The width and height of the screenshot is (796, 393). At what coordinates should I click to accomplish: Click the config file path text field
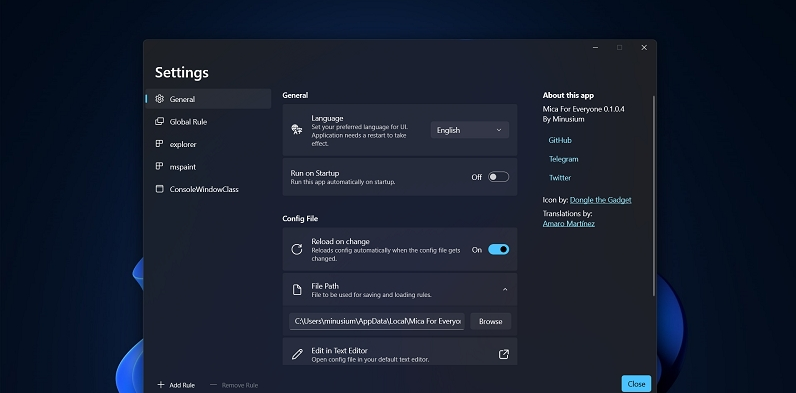click(377, 321)
